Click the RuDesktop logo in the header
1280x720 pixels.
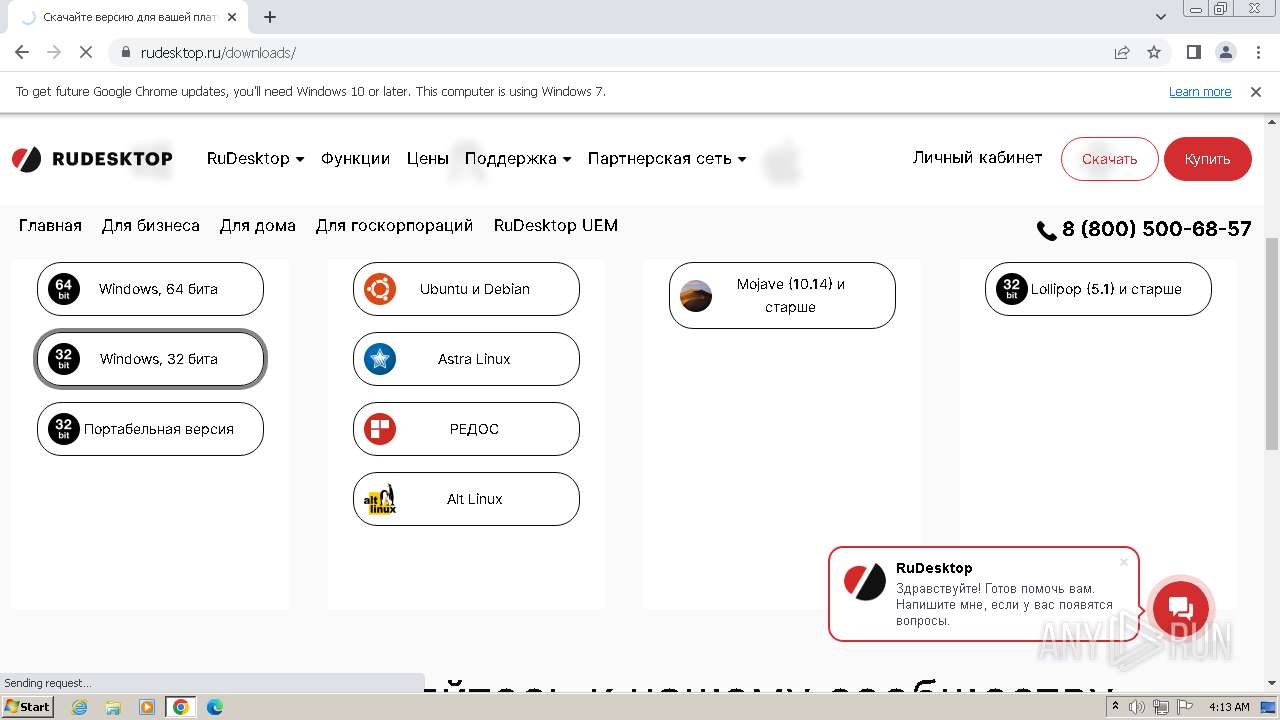tap(92, 159)
